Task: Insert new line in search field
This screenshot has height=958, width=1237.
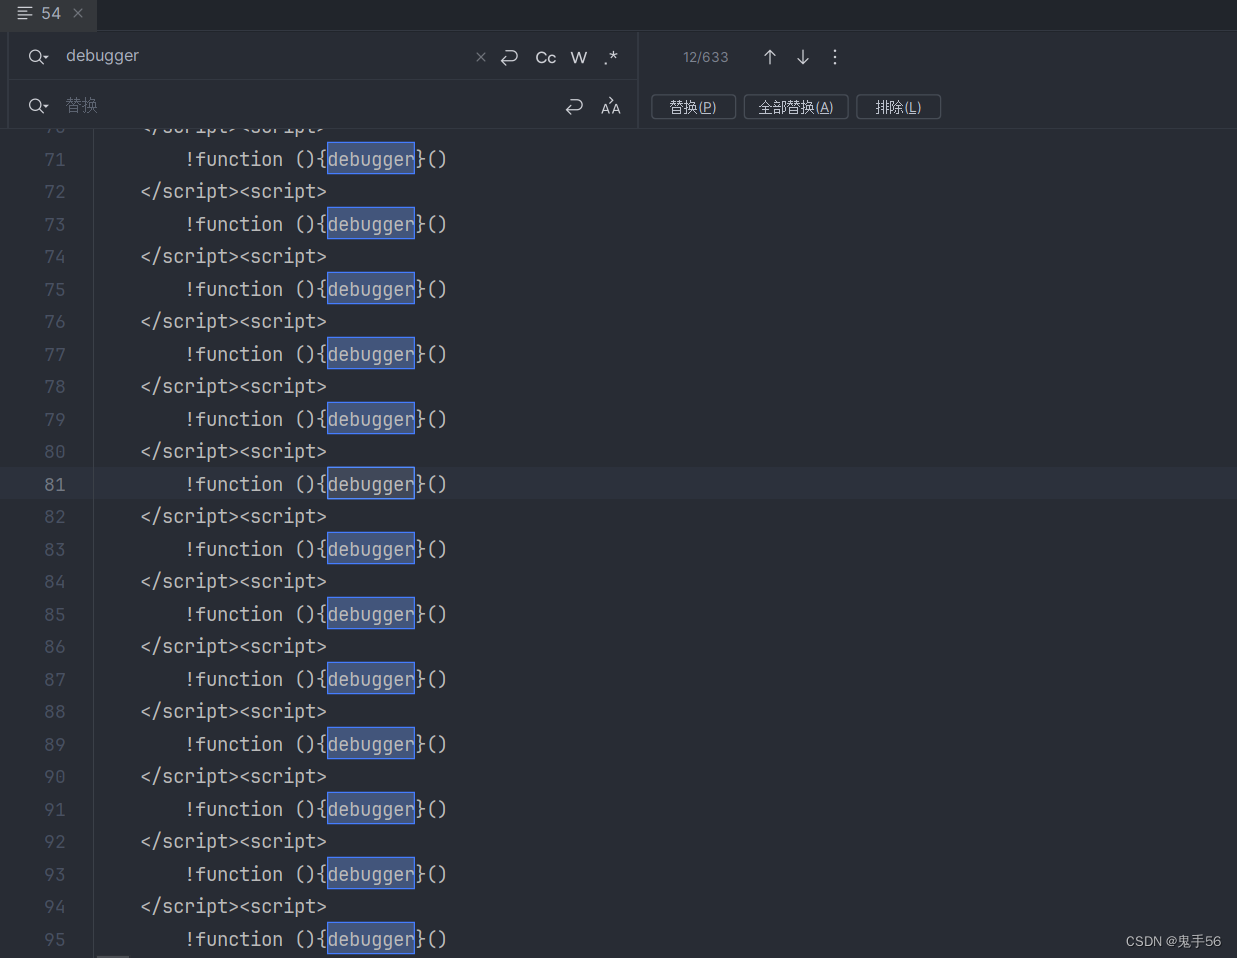Action: coord(509,57)
